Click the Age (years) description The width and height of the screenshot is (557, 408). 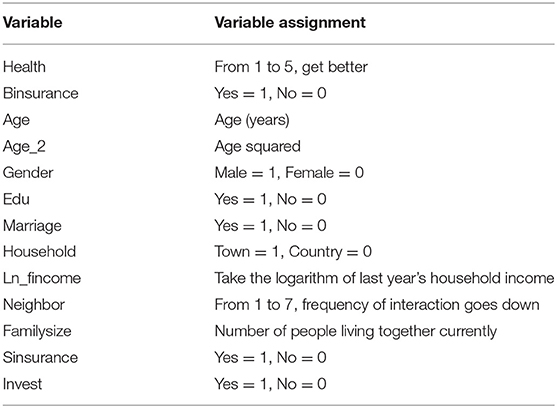coord(252,120)
